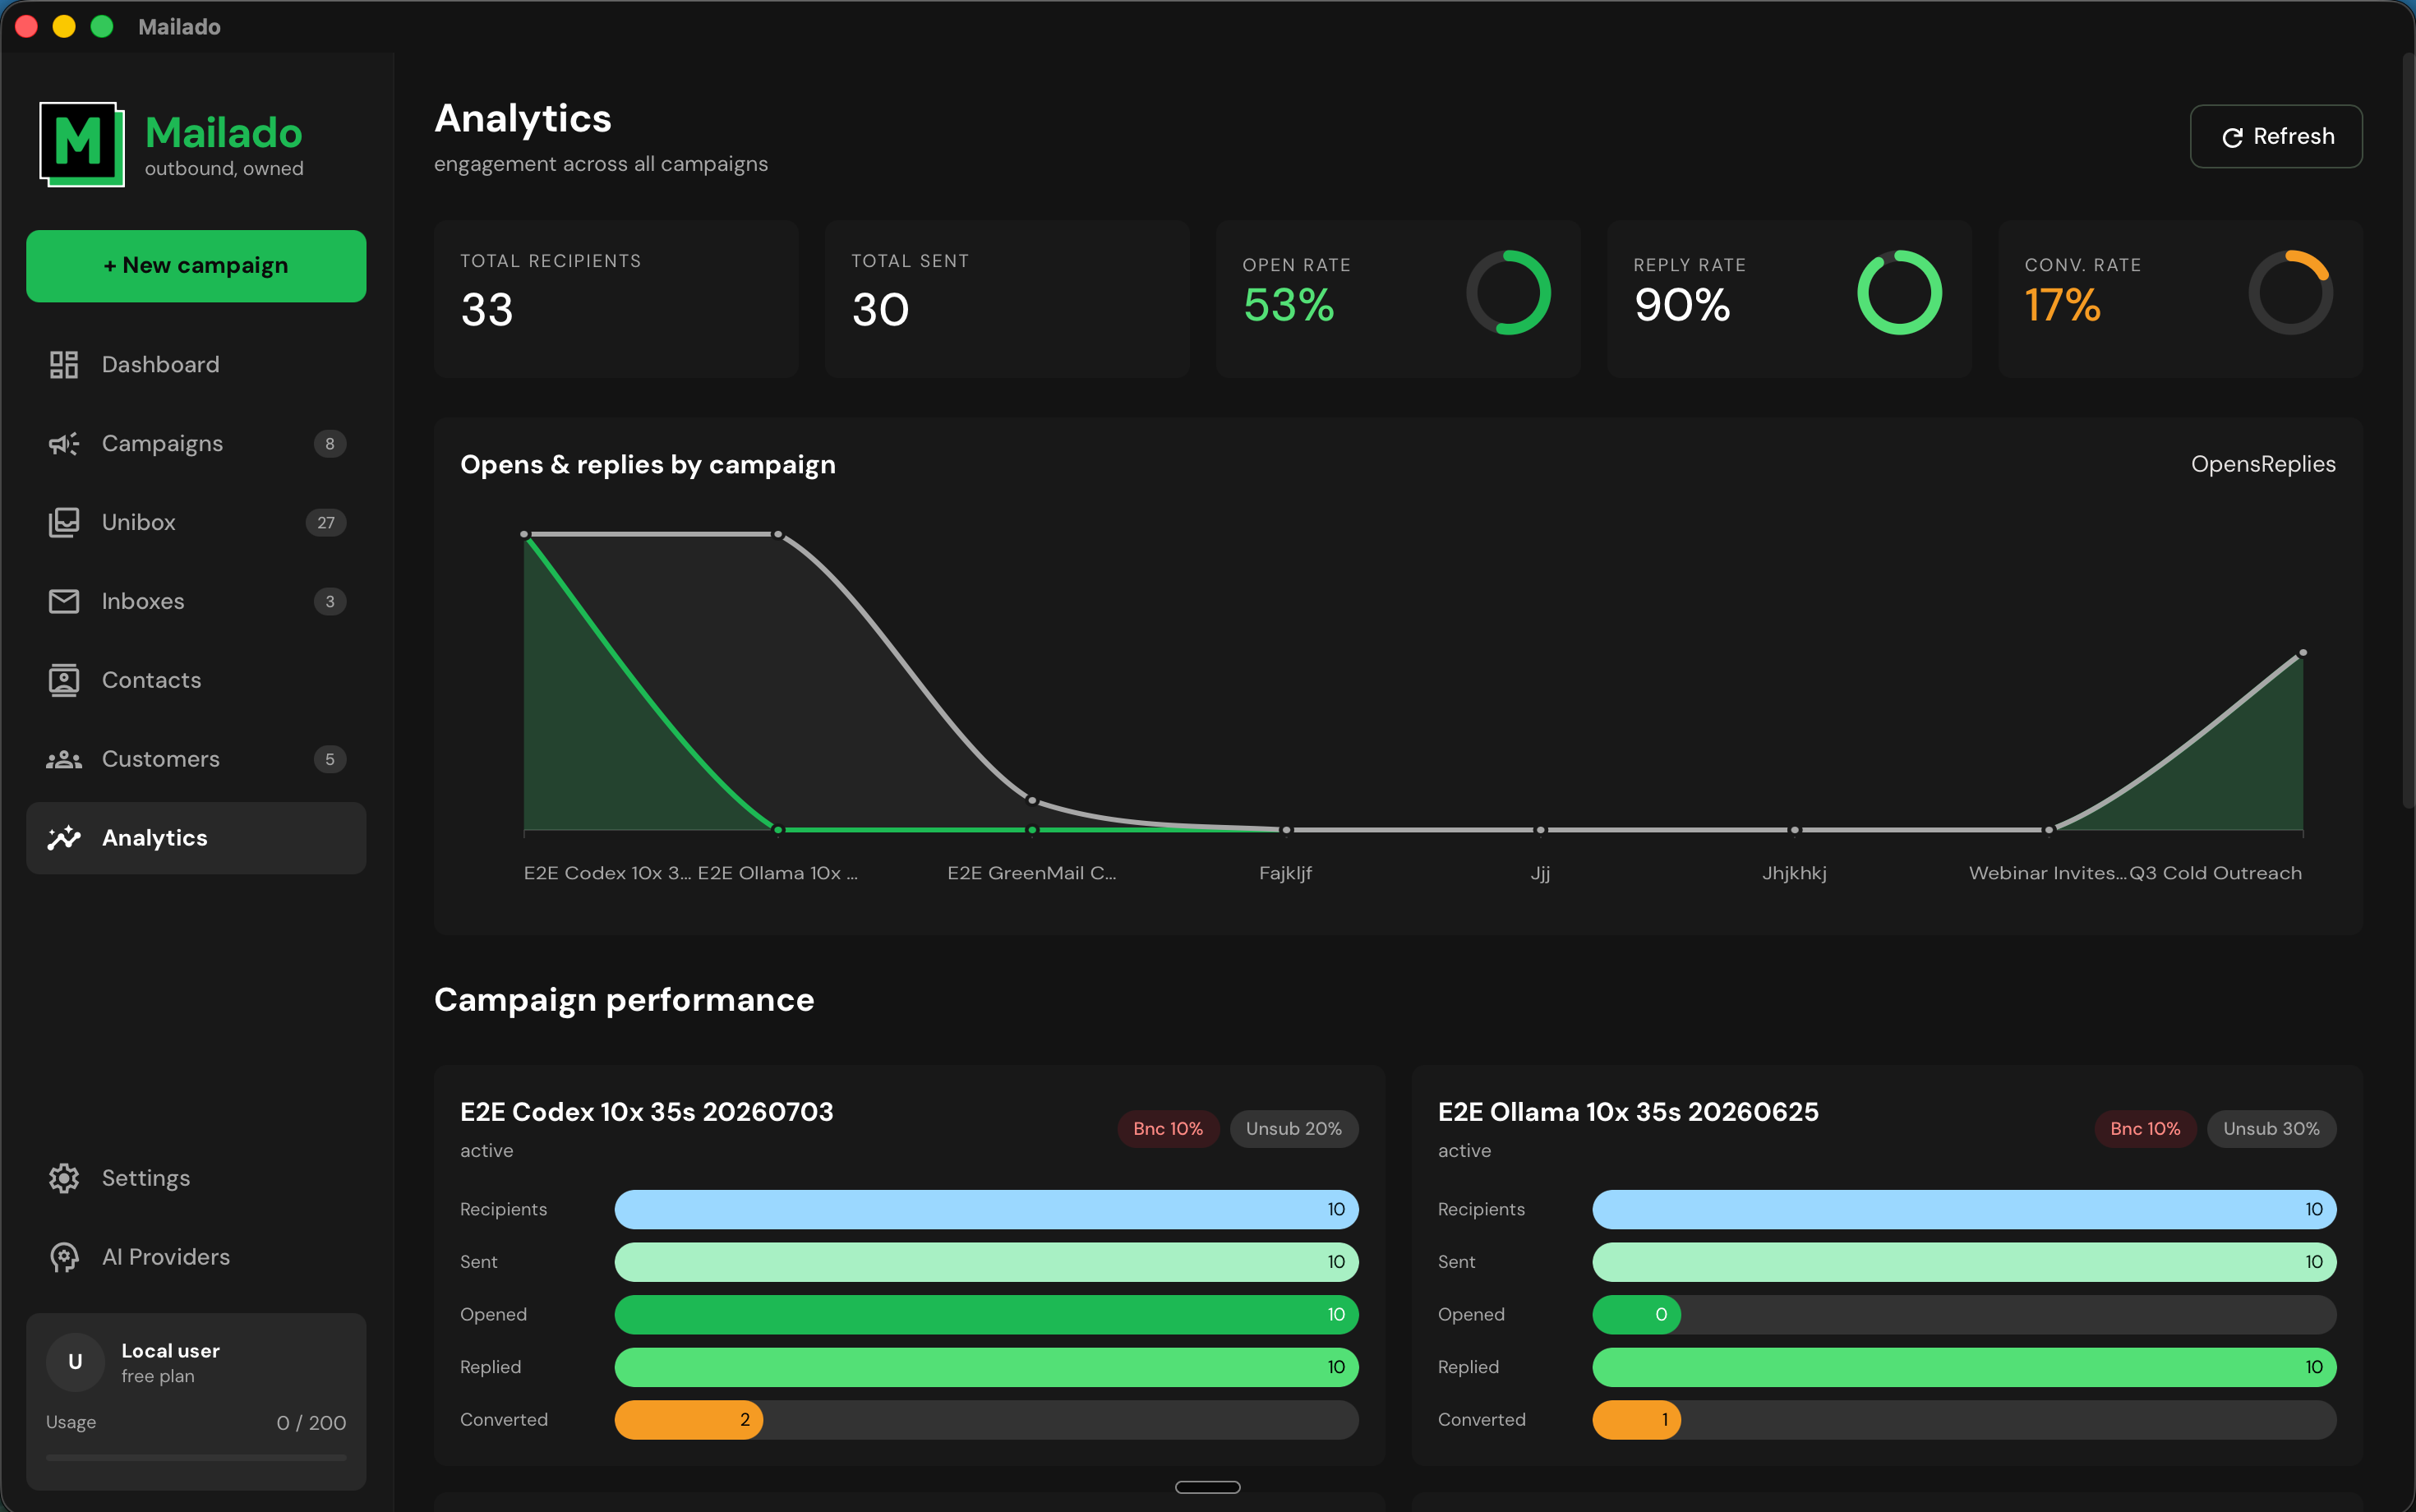Click the Unibox stacked inbox icon

pyautogui.click(x=64, y=523)
